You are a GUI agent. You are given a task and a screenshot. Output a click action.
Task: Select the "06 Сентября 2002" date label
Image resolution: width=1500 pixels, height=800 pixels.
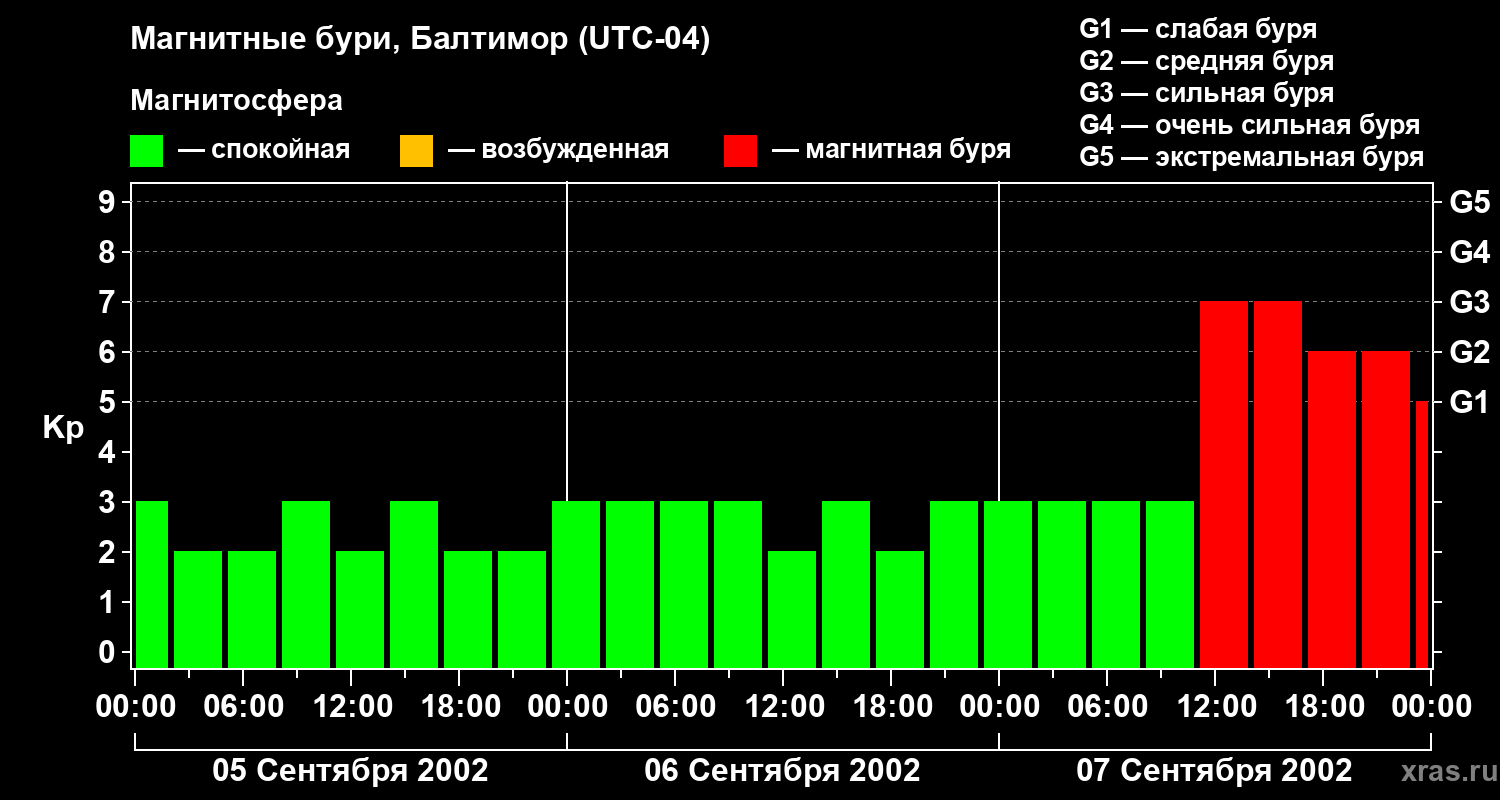783,771
